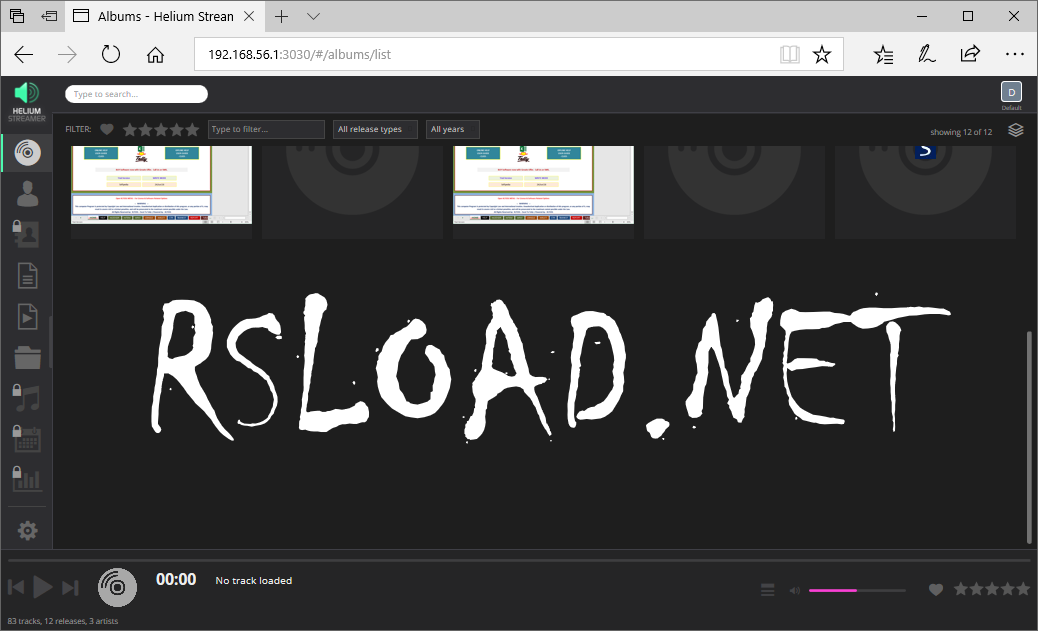Share this page

[970, 54]
